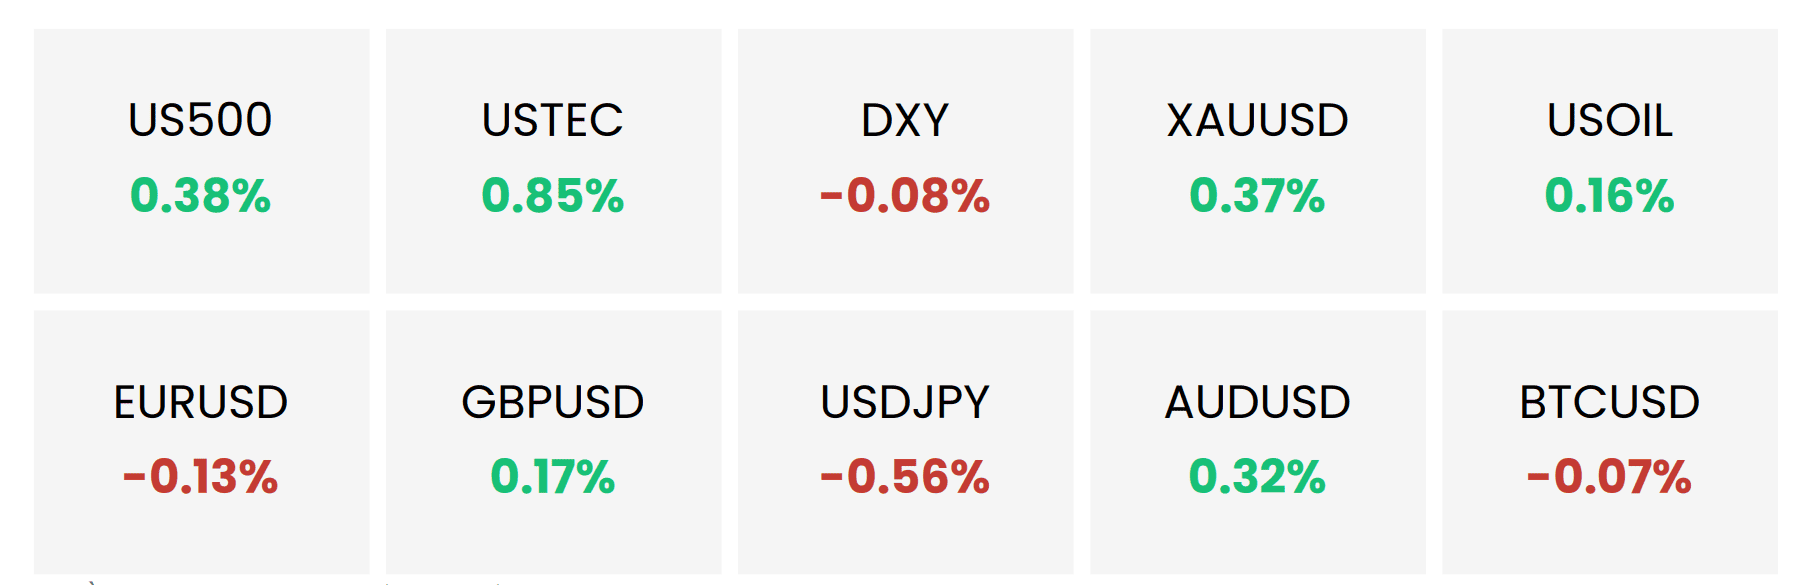The image size is (1817, 585).
Task: Open the XAUUSD gold card
Action: pos(1257,161)
